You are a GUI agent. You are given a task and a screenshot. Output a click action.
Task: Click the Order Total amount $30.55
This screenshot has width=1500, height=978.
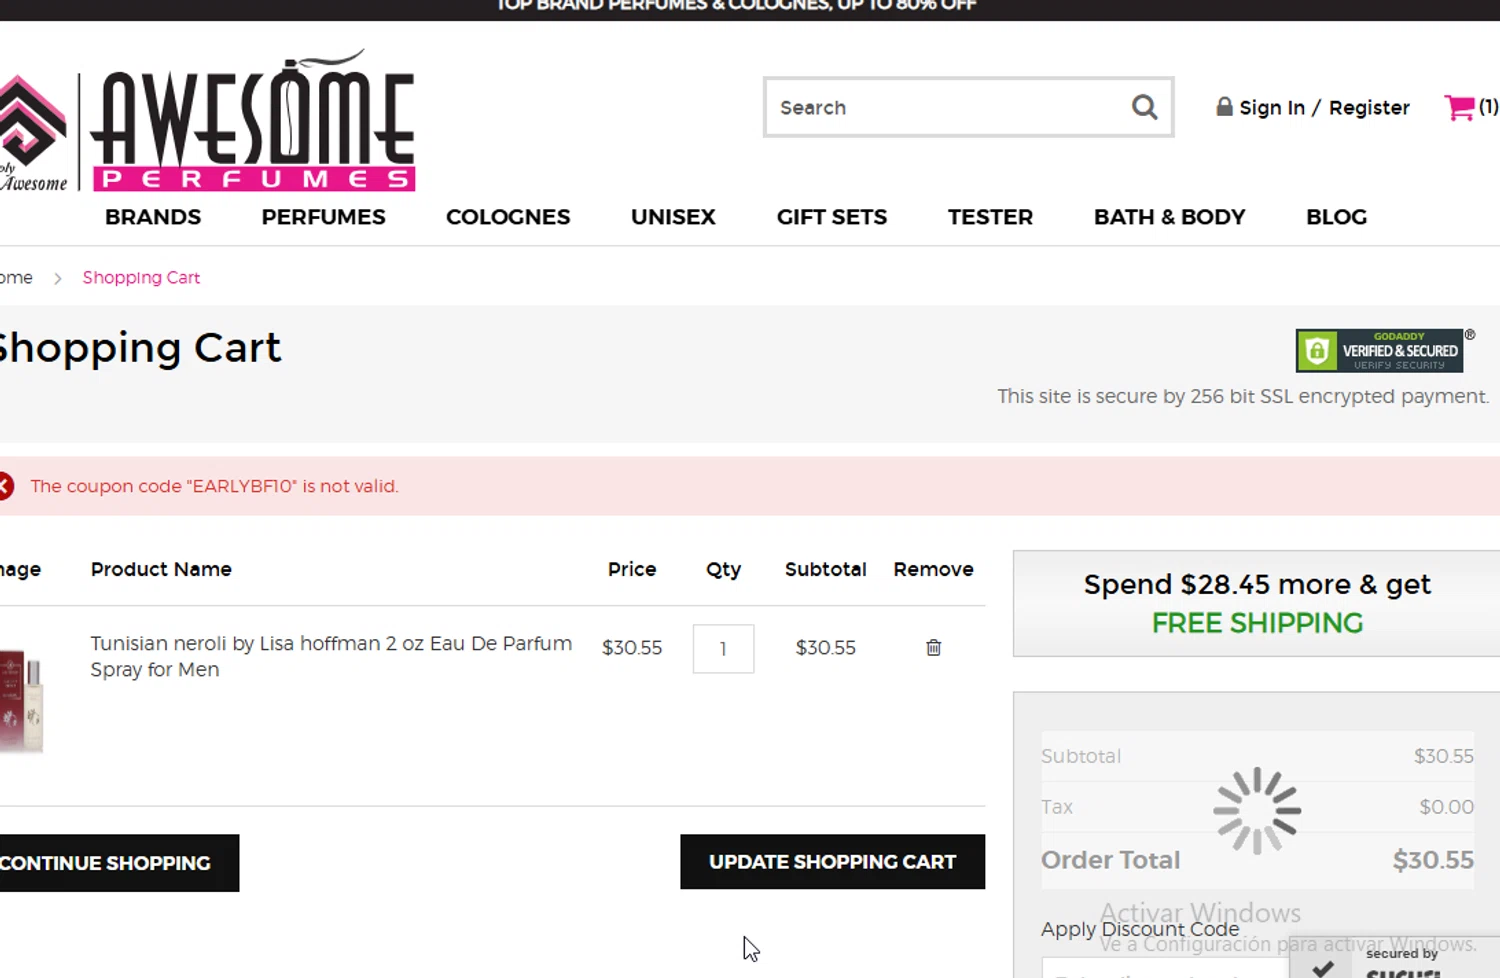pos(1433,860)
